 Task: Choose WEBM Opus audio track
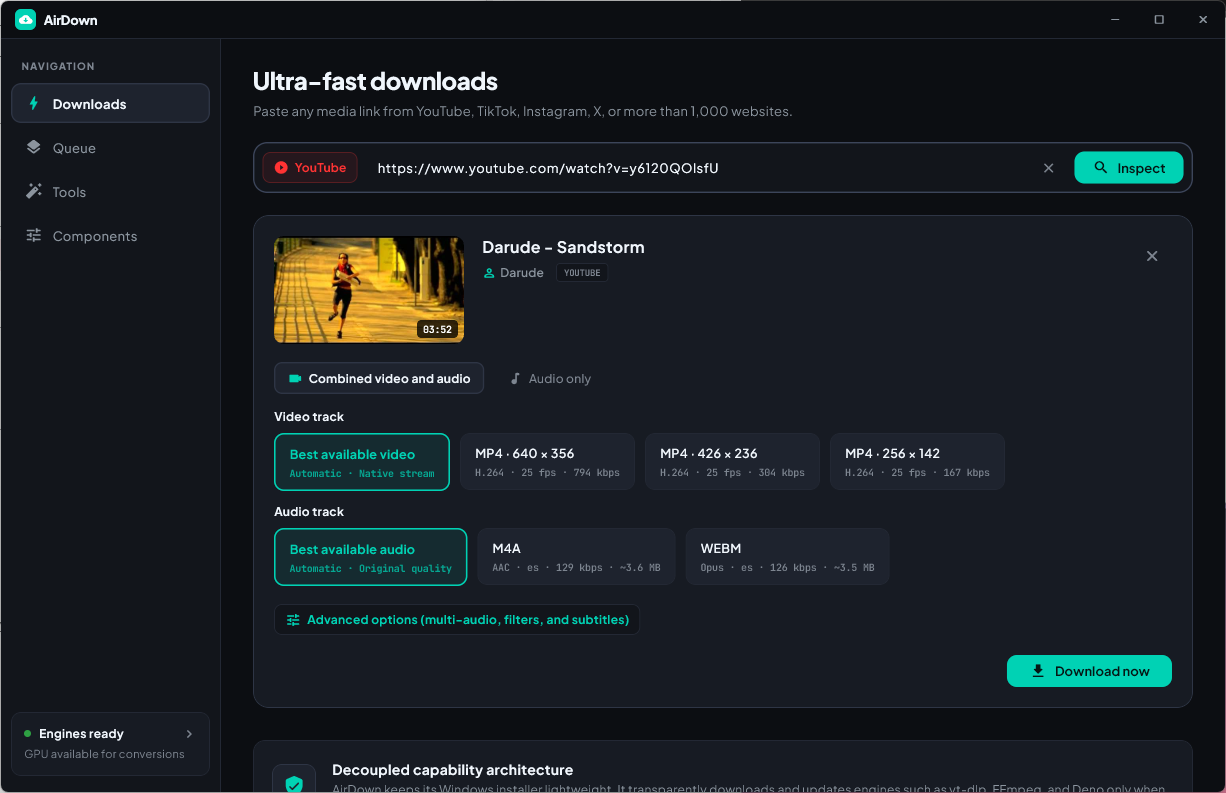(787, 557)
